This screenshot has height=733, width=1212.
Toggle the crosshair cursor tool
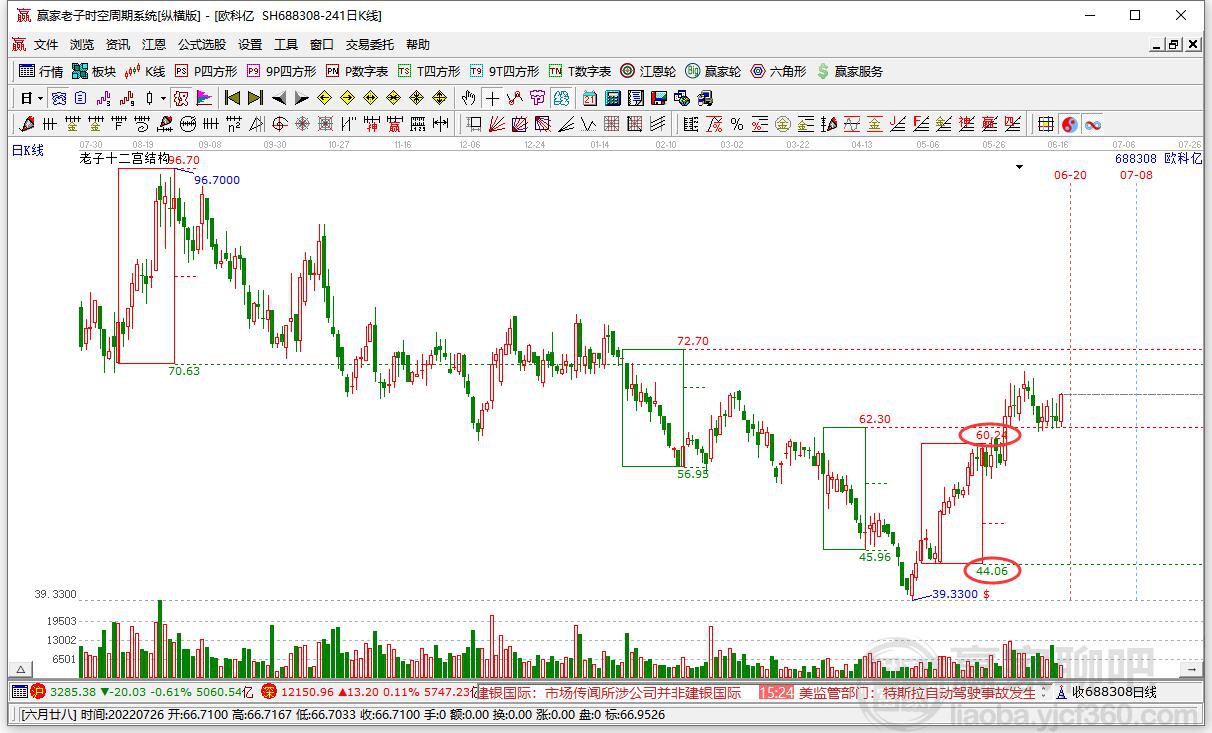pyautogui.click(x=492, y=98)
